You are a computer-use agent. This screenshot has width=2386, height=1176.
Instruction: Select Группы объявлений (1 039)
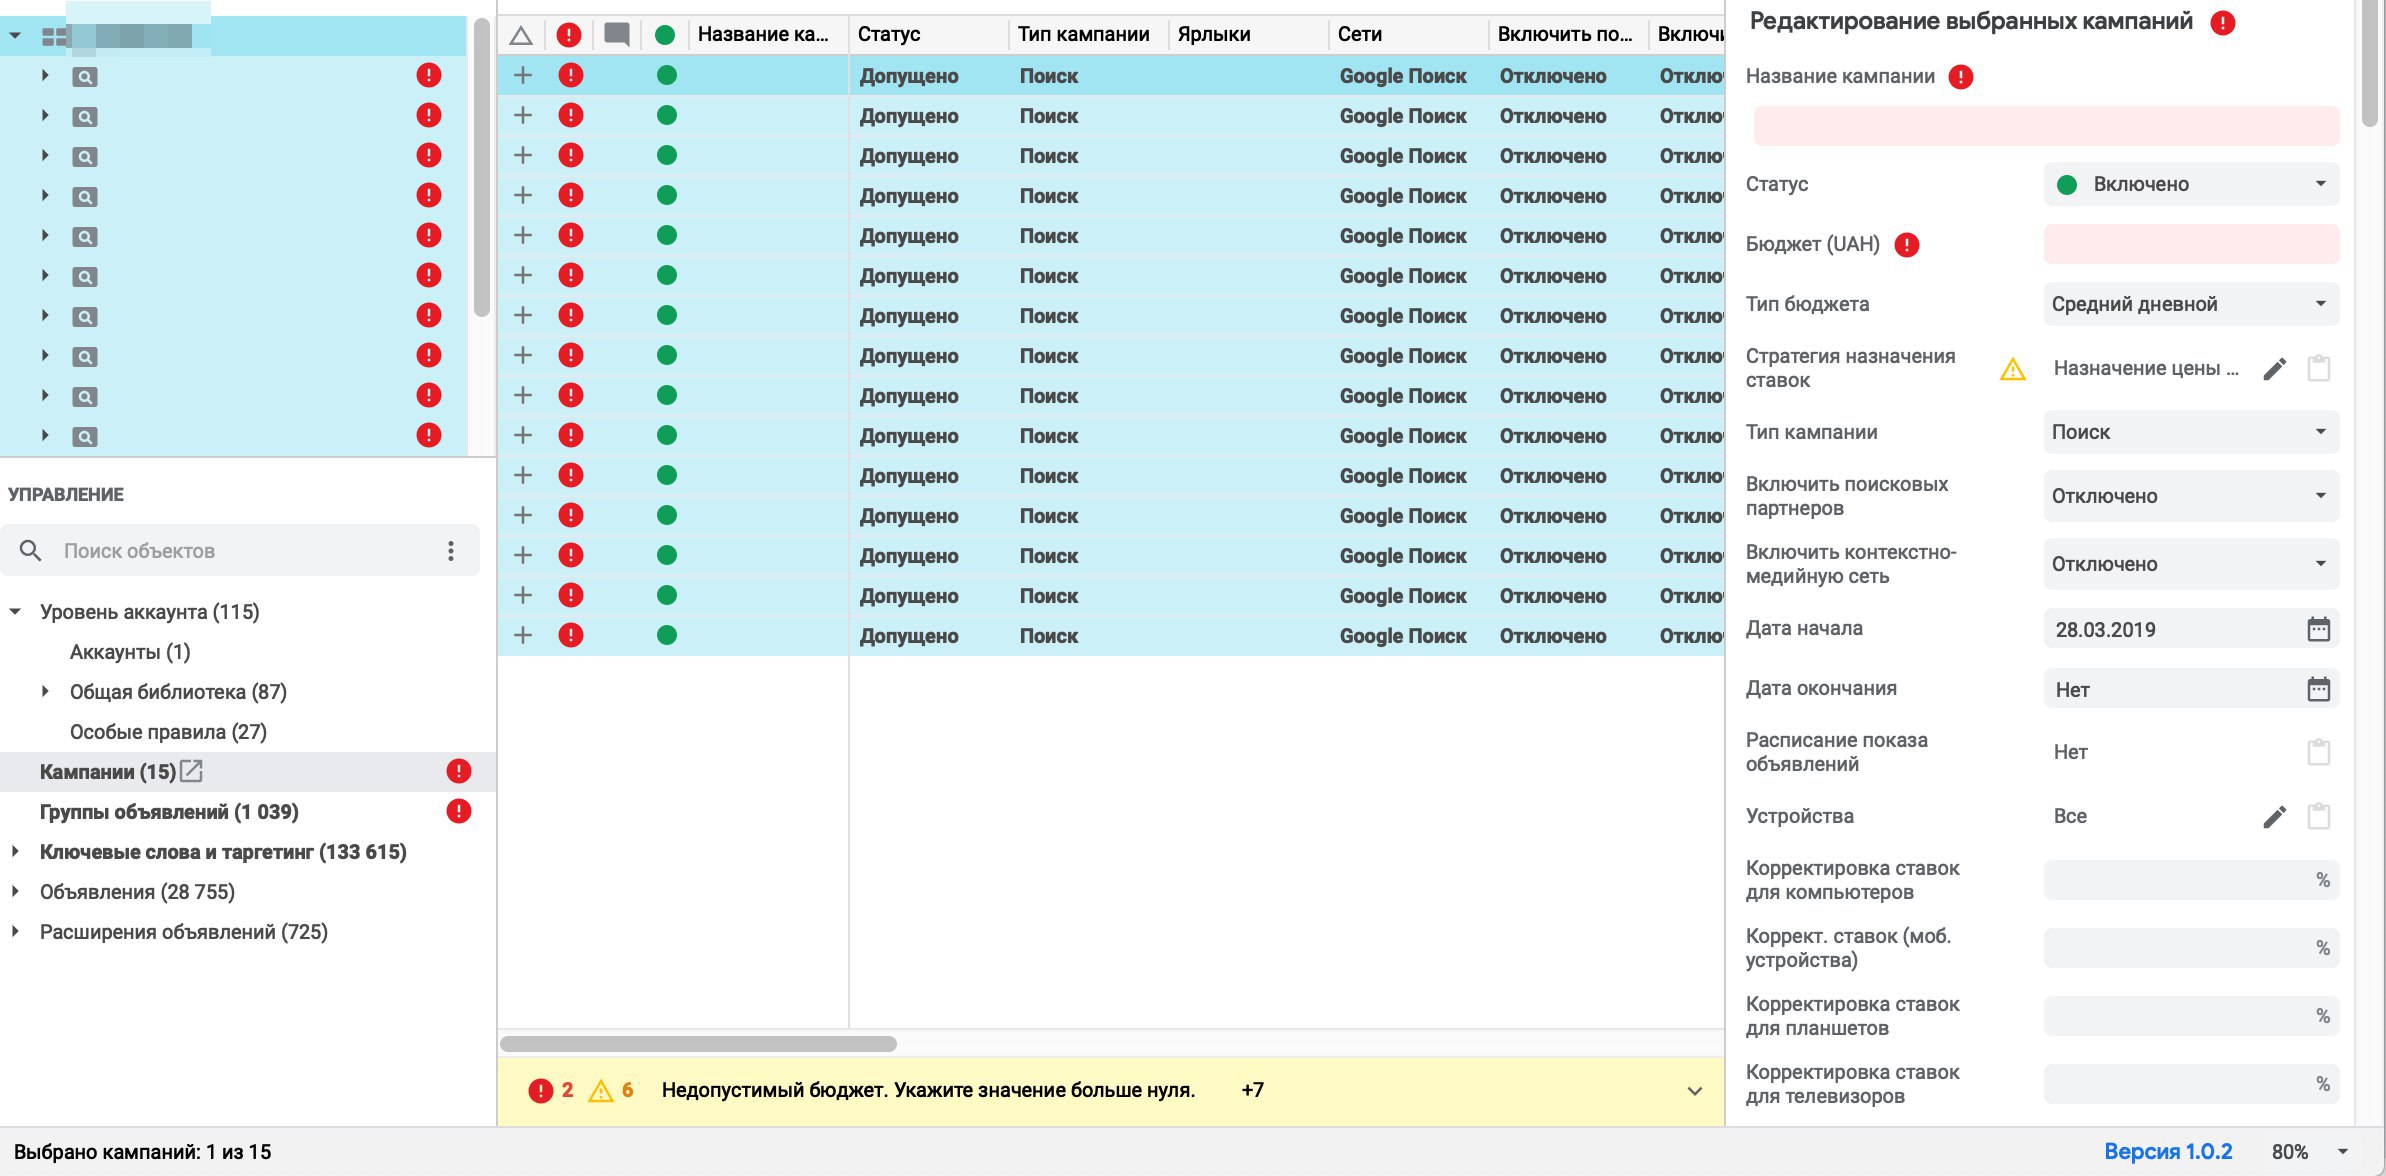[x=169, y=812]
